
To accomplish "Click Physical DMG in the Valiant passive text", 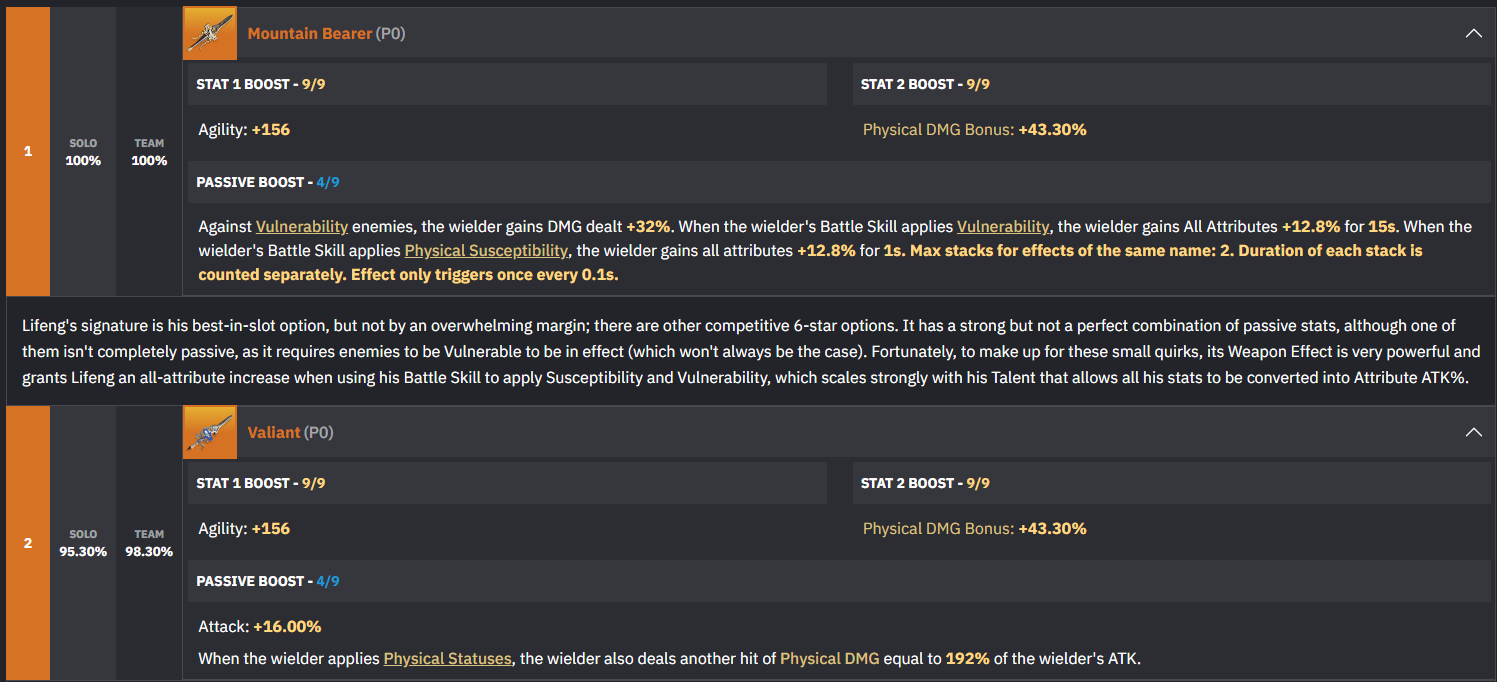I will (x=829, y=659).
